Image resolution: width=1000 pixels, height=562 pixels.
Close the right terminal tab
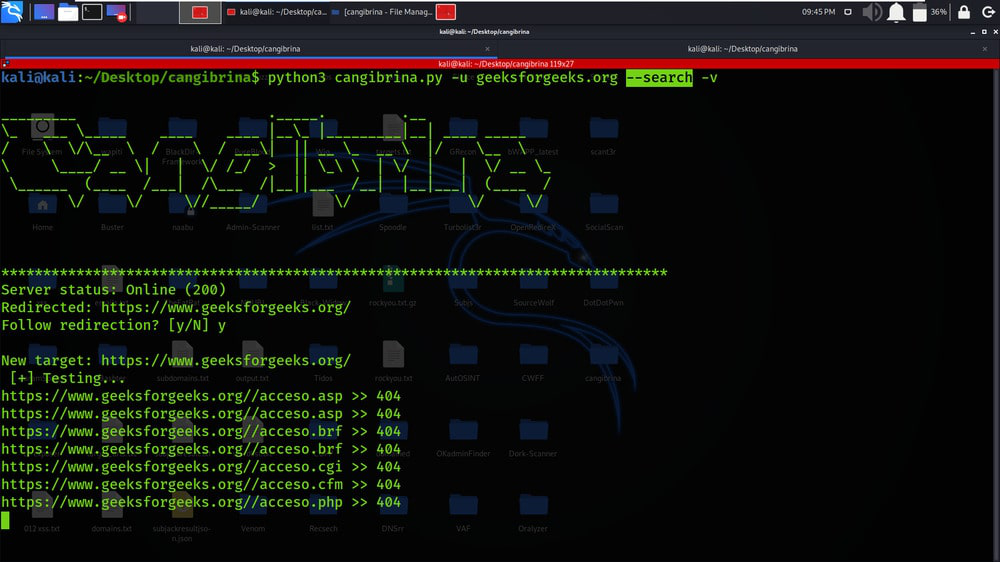coord(985,49)
